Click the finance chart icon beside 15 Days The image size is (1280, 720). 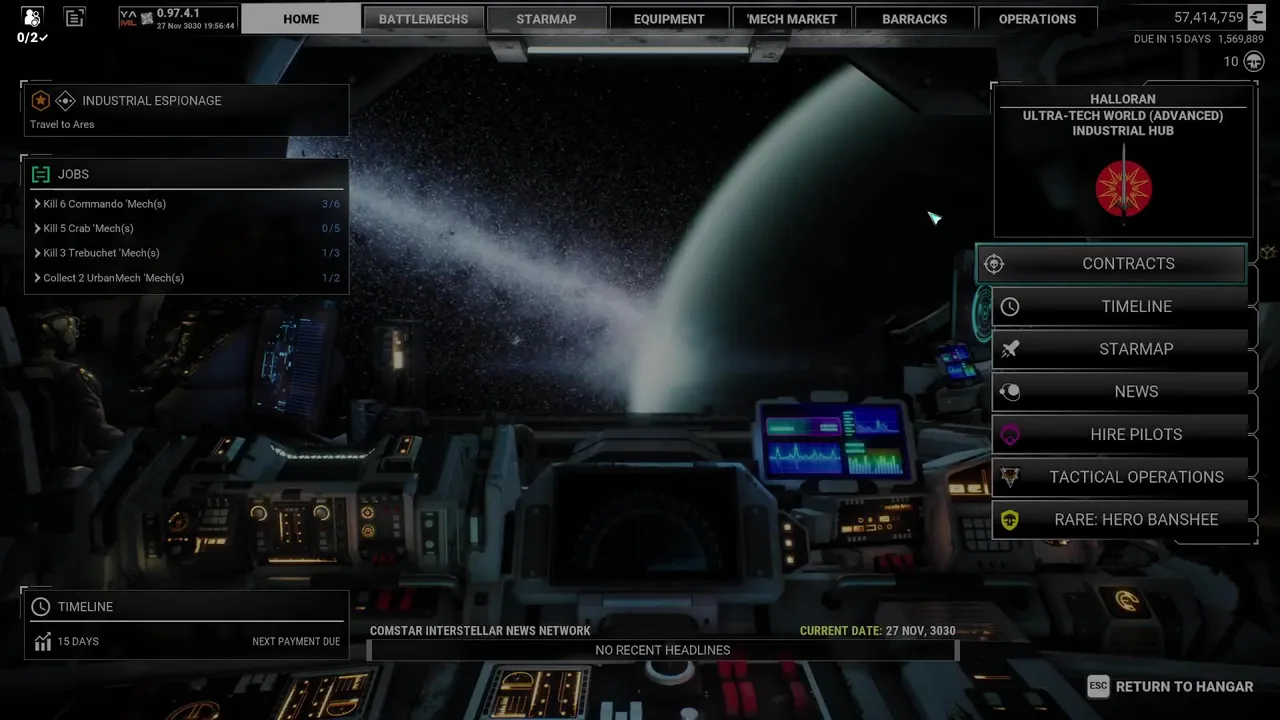pos(42,642)
